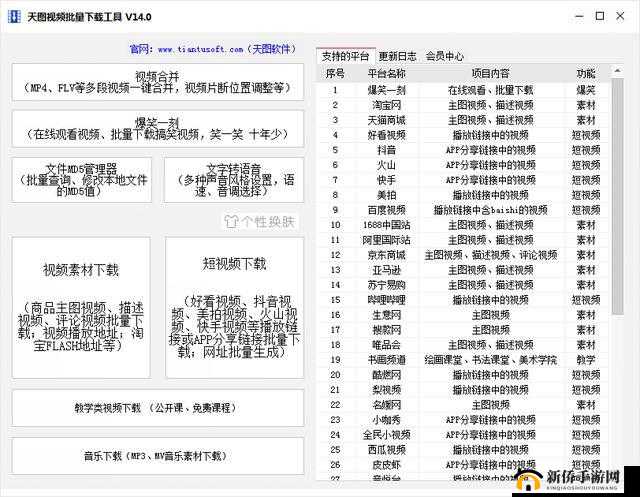Select the 火山 platform row
The height and width of the screenshot is (497, 640).
coord(463,165)
